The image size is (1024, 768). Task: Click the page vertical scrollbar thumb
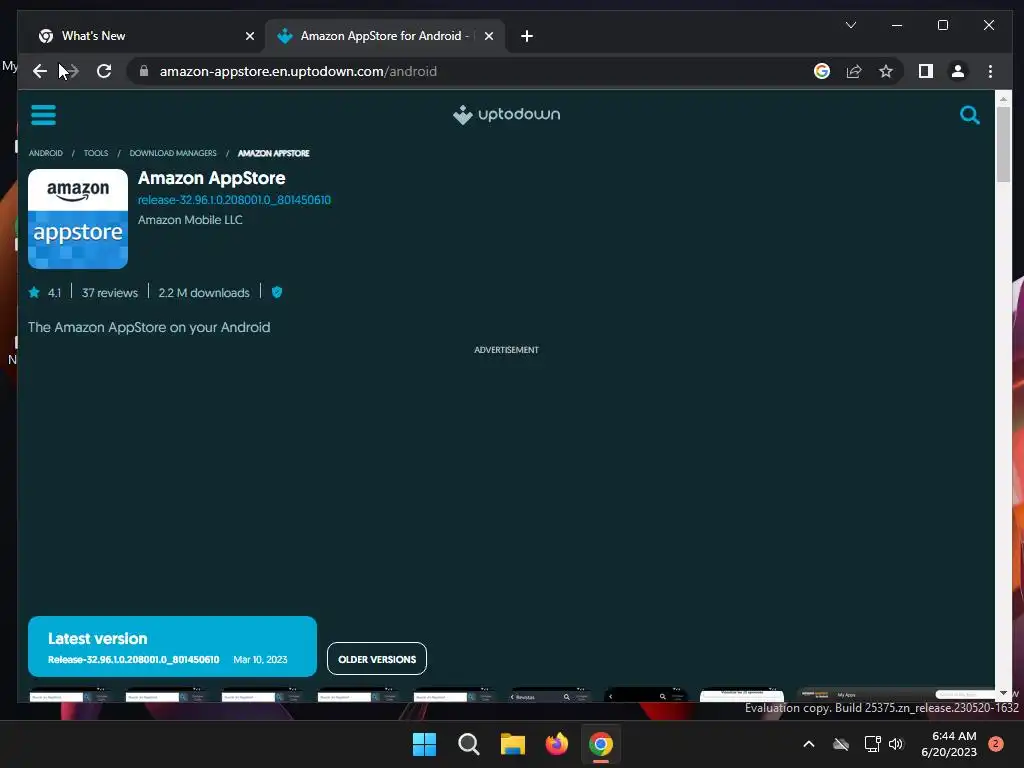pyautogui.click(x=1003, y=144)
